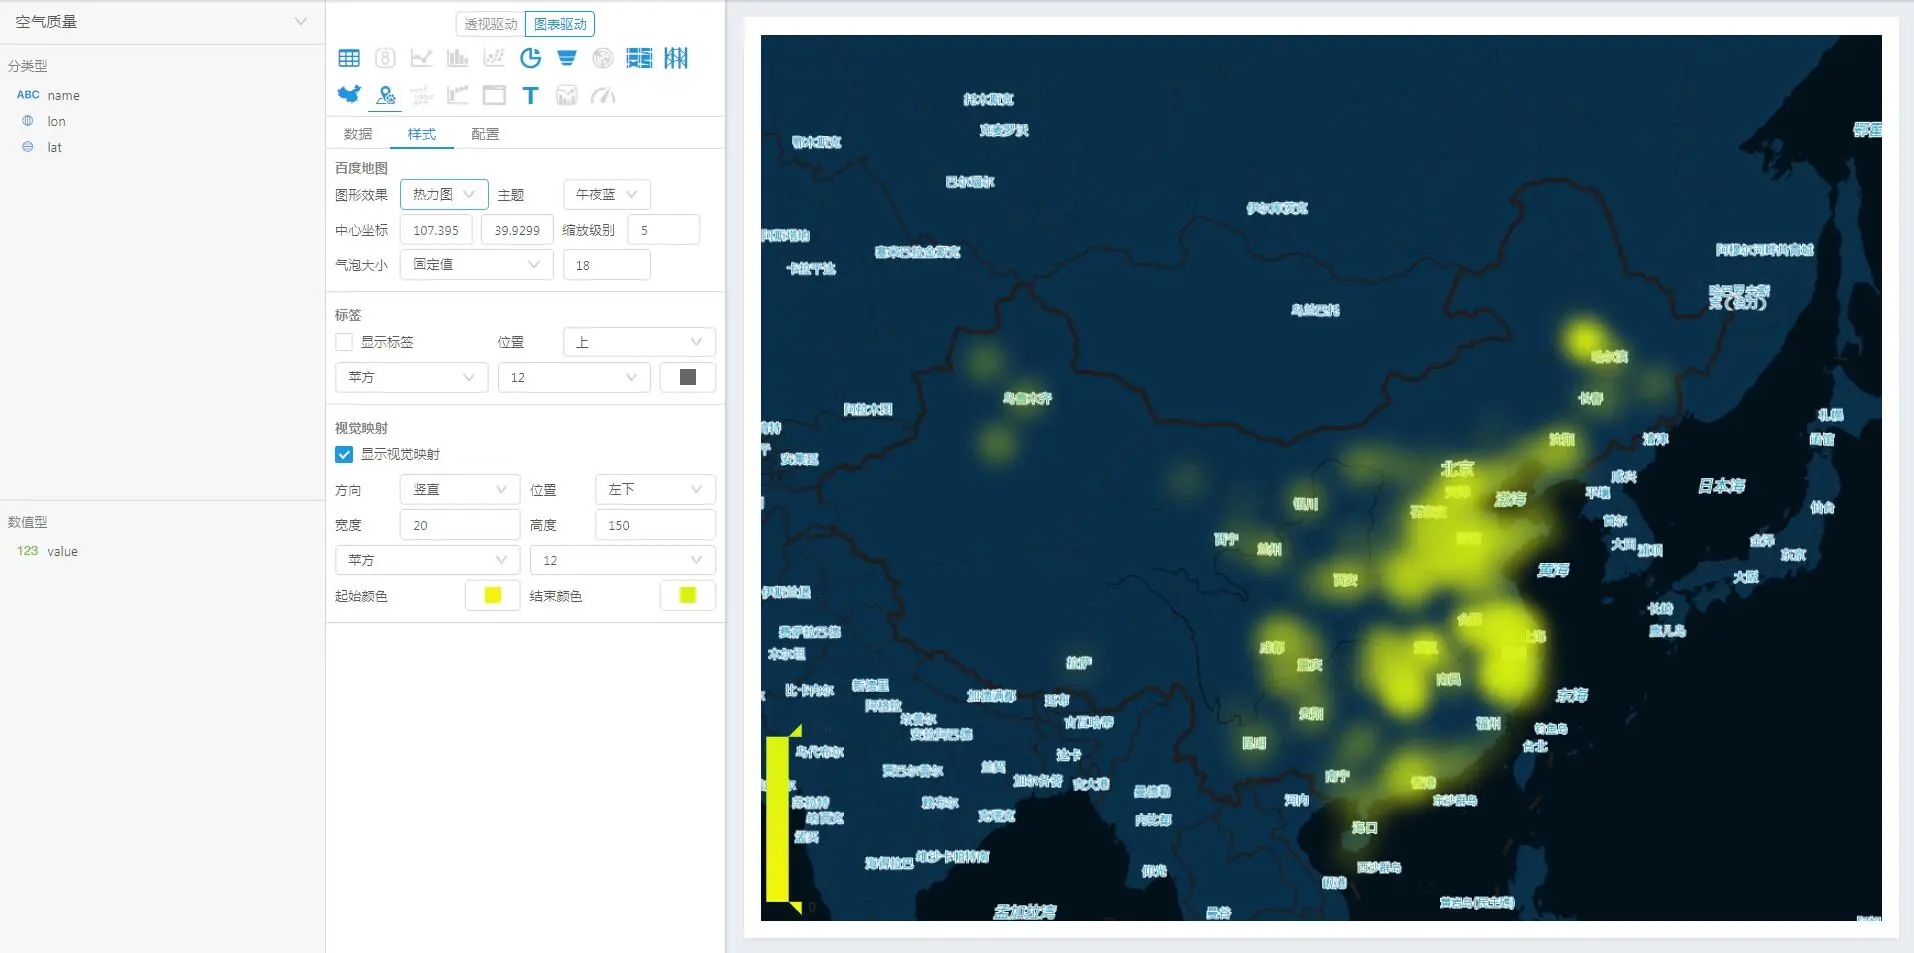Screen dimensions: 1914x953
Task: Open the 位置 dropdown showing 左下
Action: (655, 489)
